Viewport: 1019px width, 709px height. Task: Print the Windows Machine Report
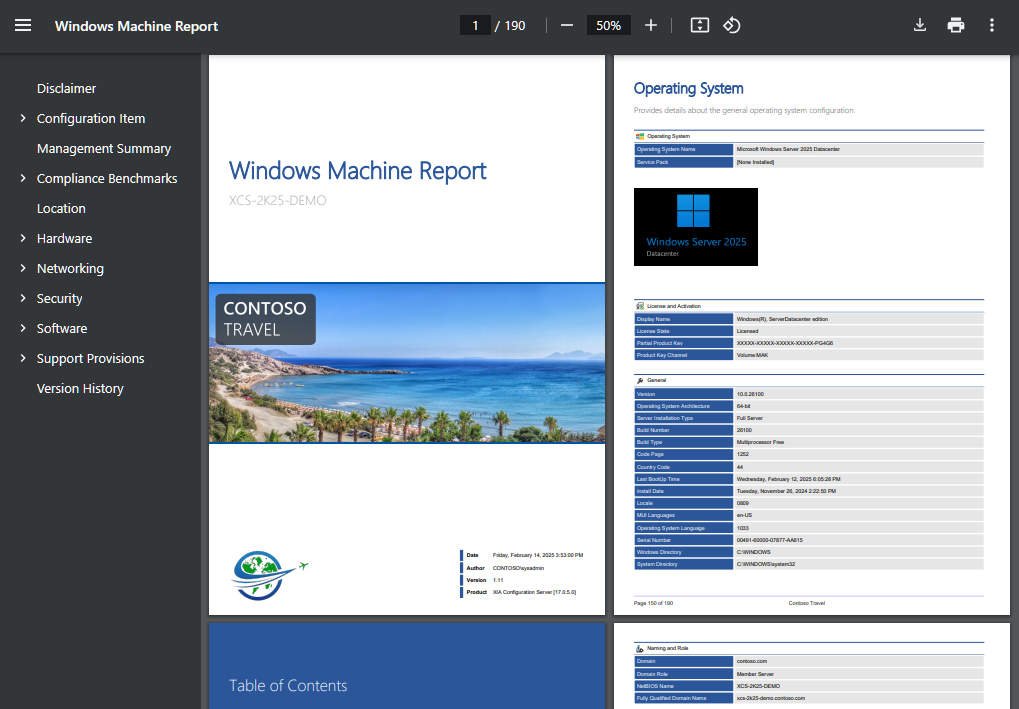tap(956, 25)
